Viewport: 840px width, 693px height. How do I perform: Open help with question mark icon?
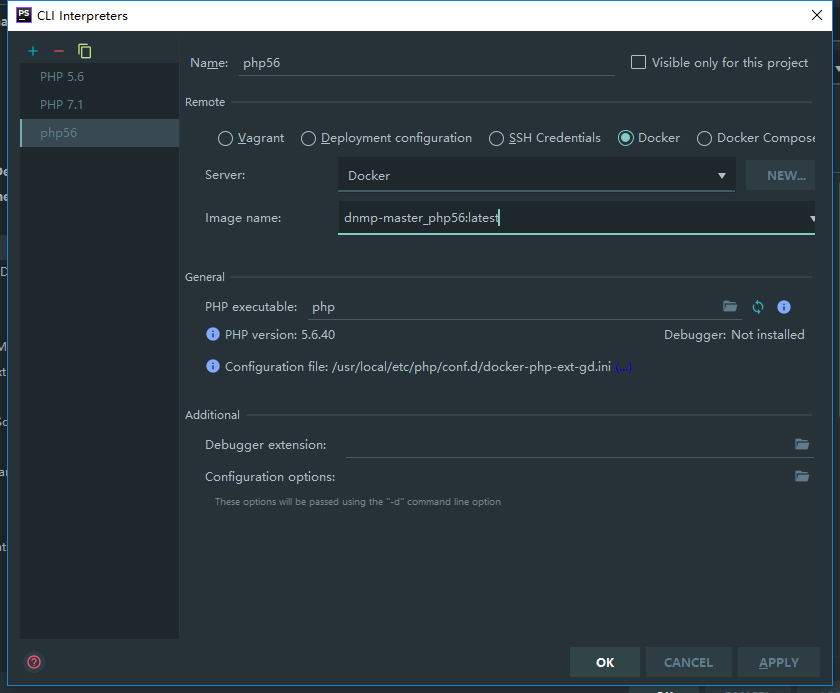click(34, 662)
